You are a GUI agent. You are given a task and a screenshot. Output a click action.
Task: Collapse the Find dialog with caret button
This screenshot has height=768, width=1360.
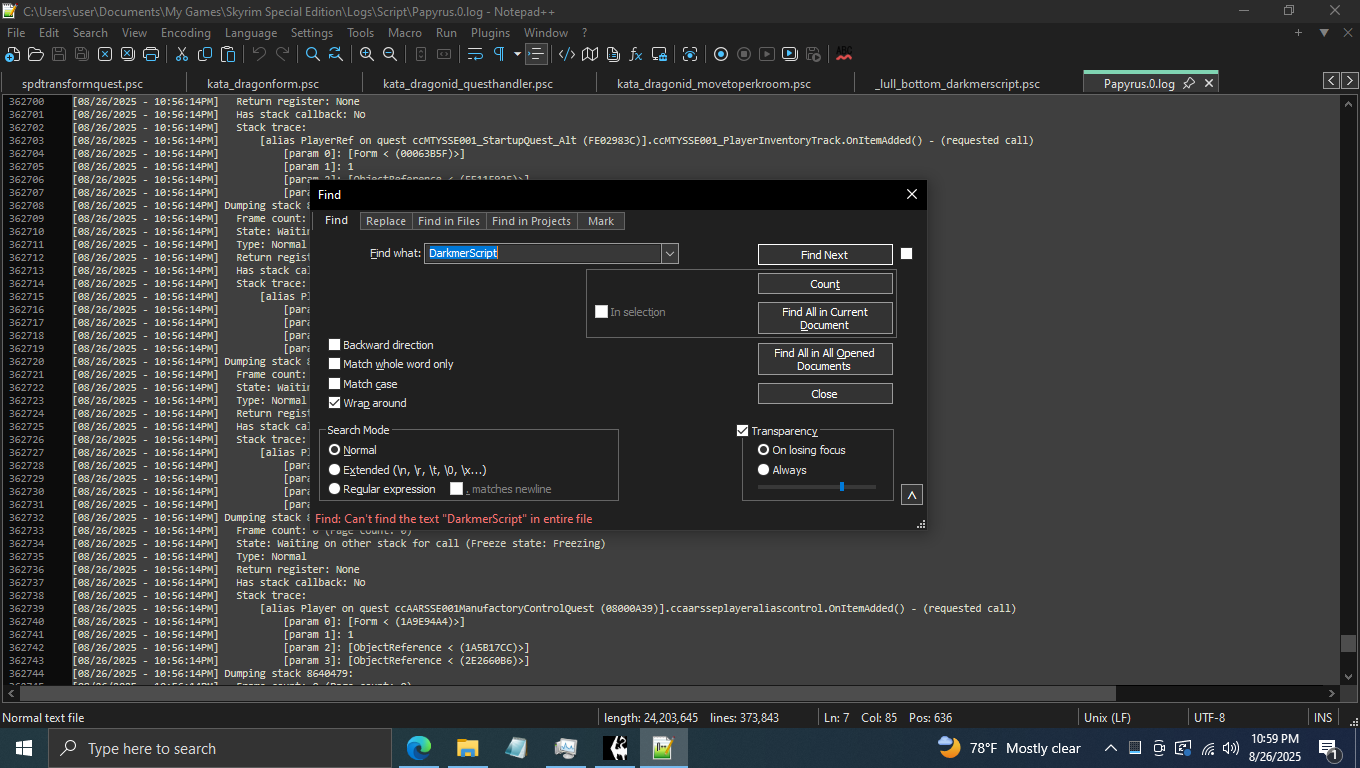click(x=911, y=494)
